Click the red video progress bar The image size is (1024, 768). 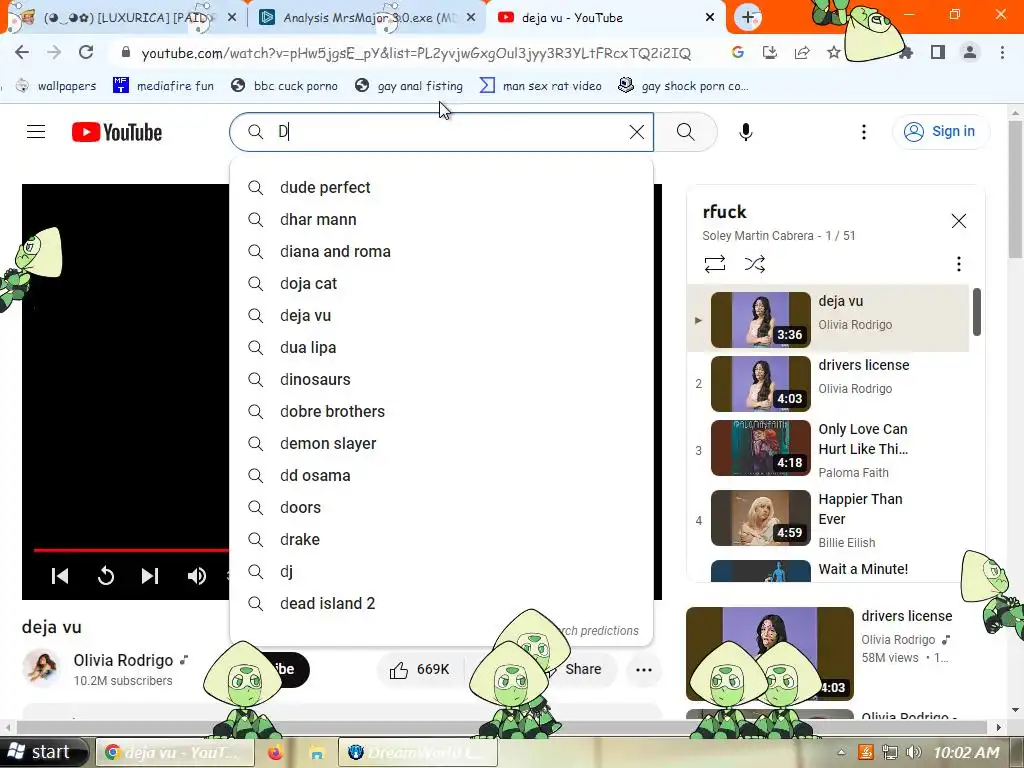coord(131,550)
